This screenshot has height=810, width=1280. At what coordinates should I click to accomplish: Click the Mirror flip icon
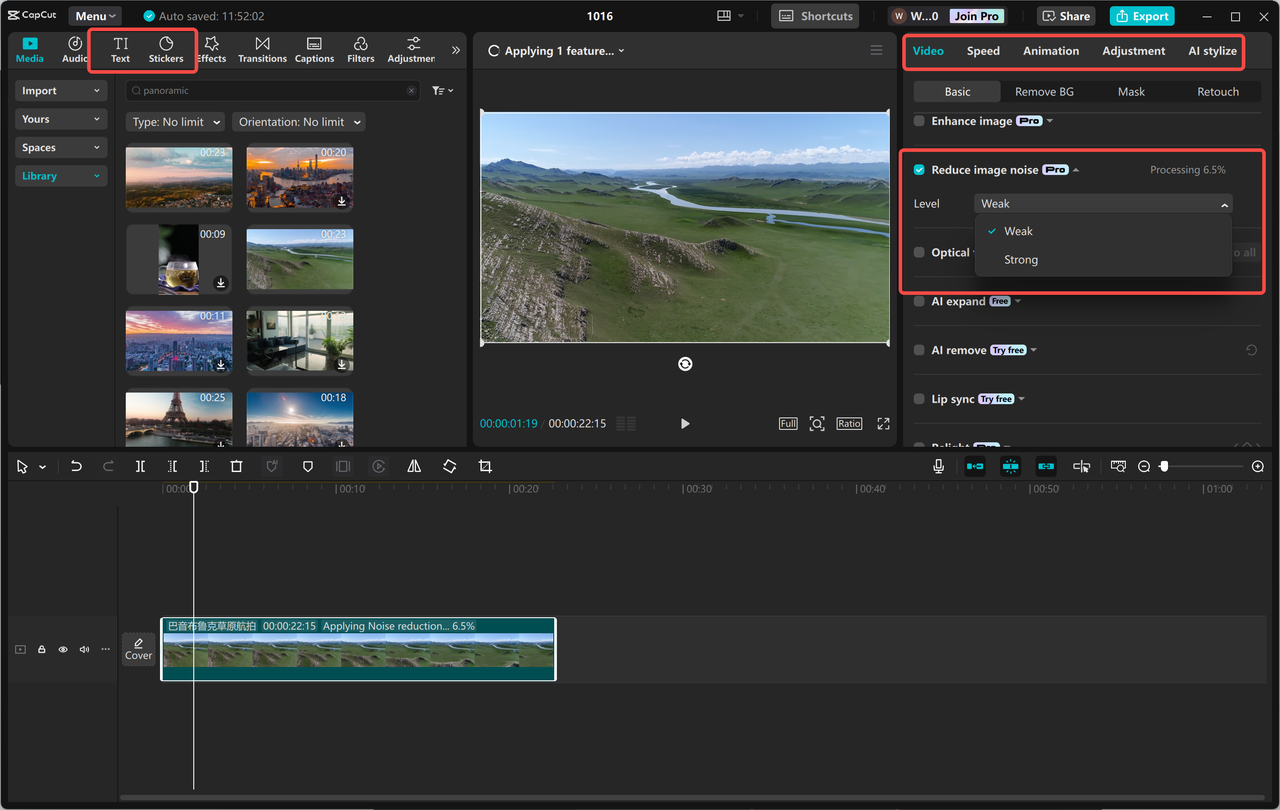tap(414, 465)
